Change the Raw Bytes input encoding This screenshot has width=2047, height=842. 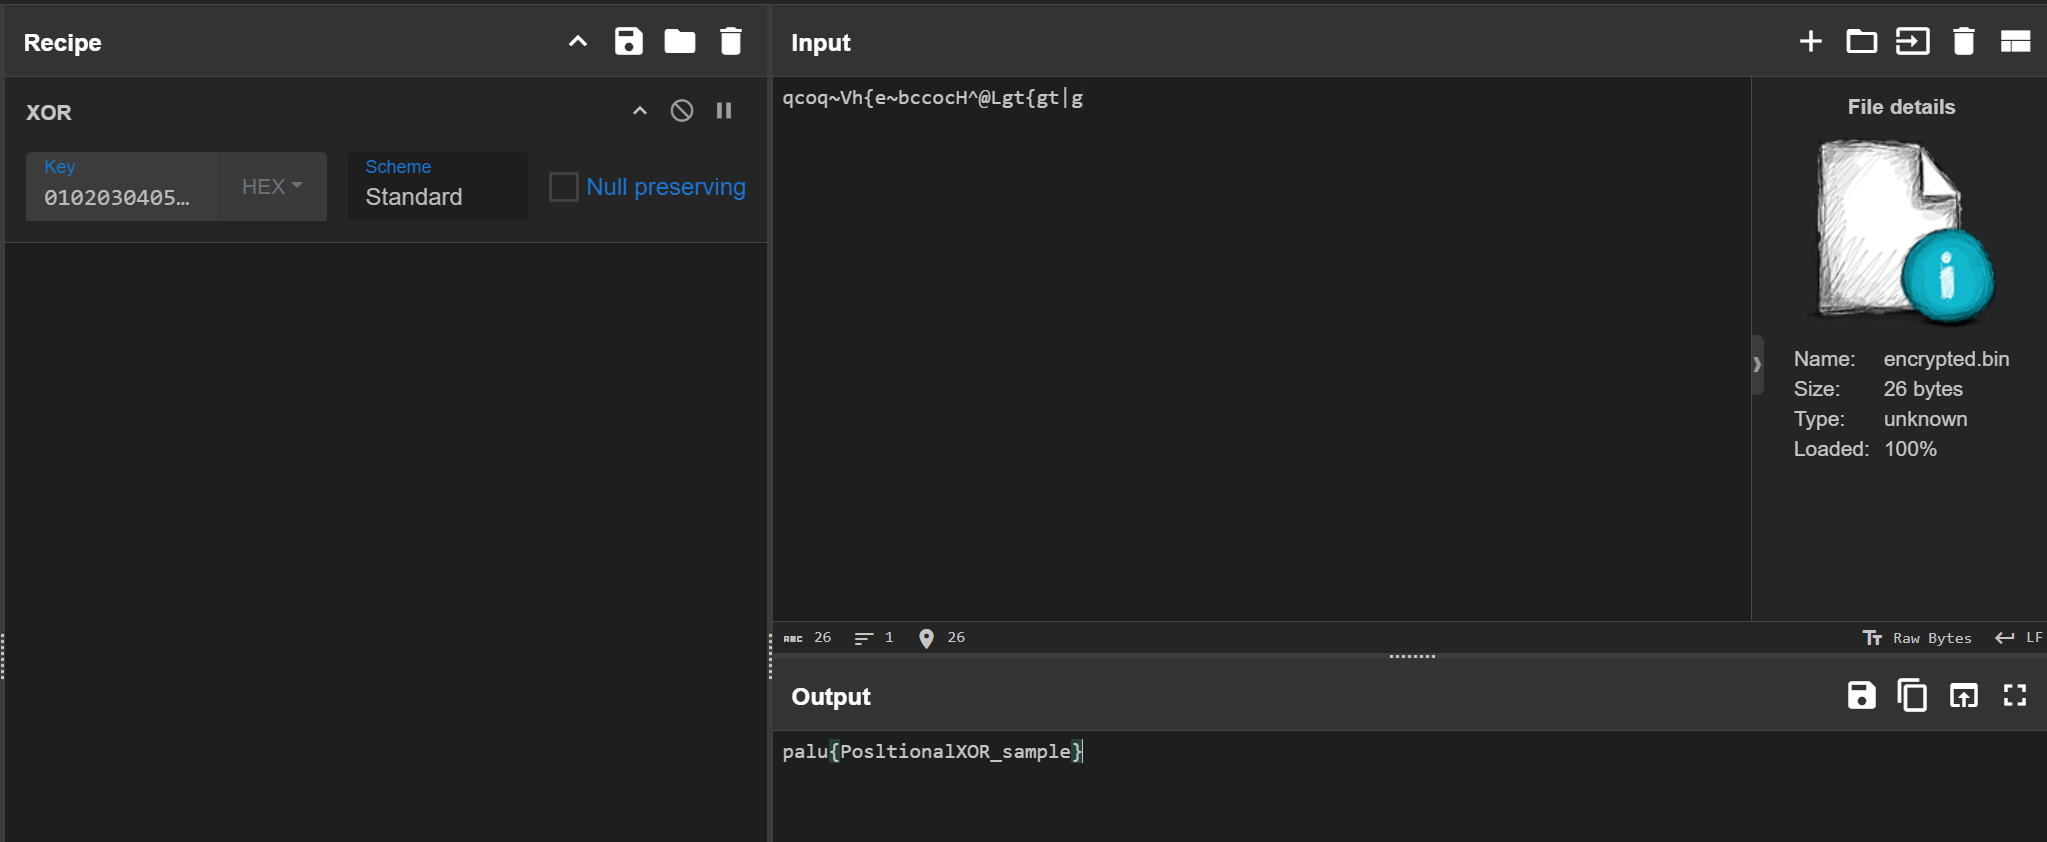click(x=1917, y=638)
